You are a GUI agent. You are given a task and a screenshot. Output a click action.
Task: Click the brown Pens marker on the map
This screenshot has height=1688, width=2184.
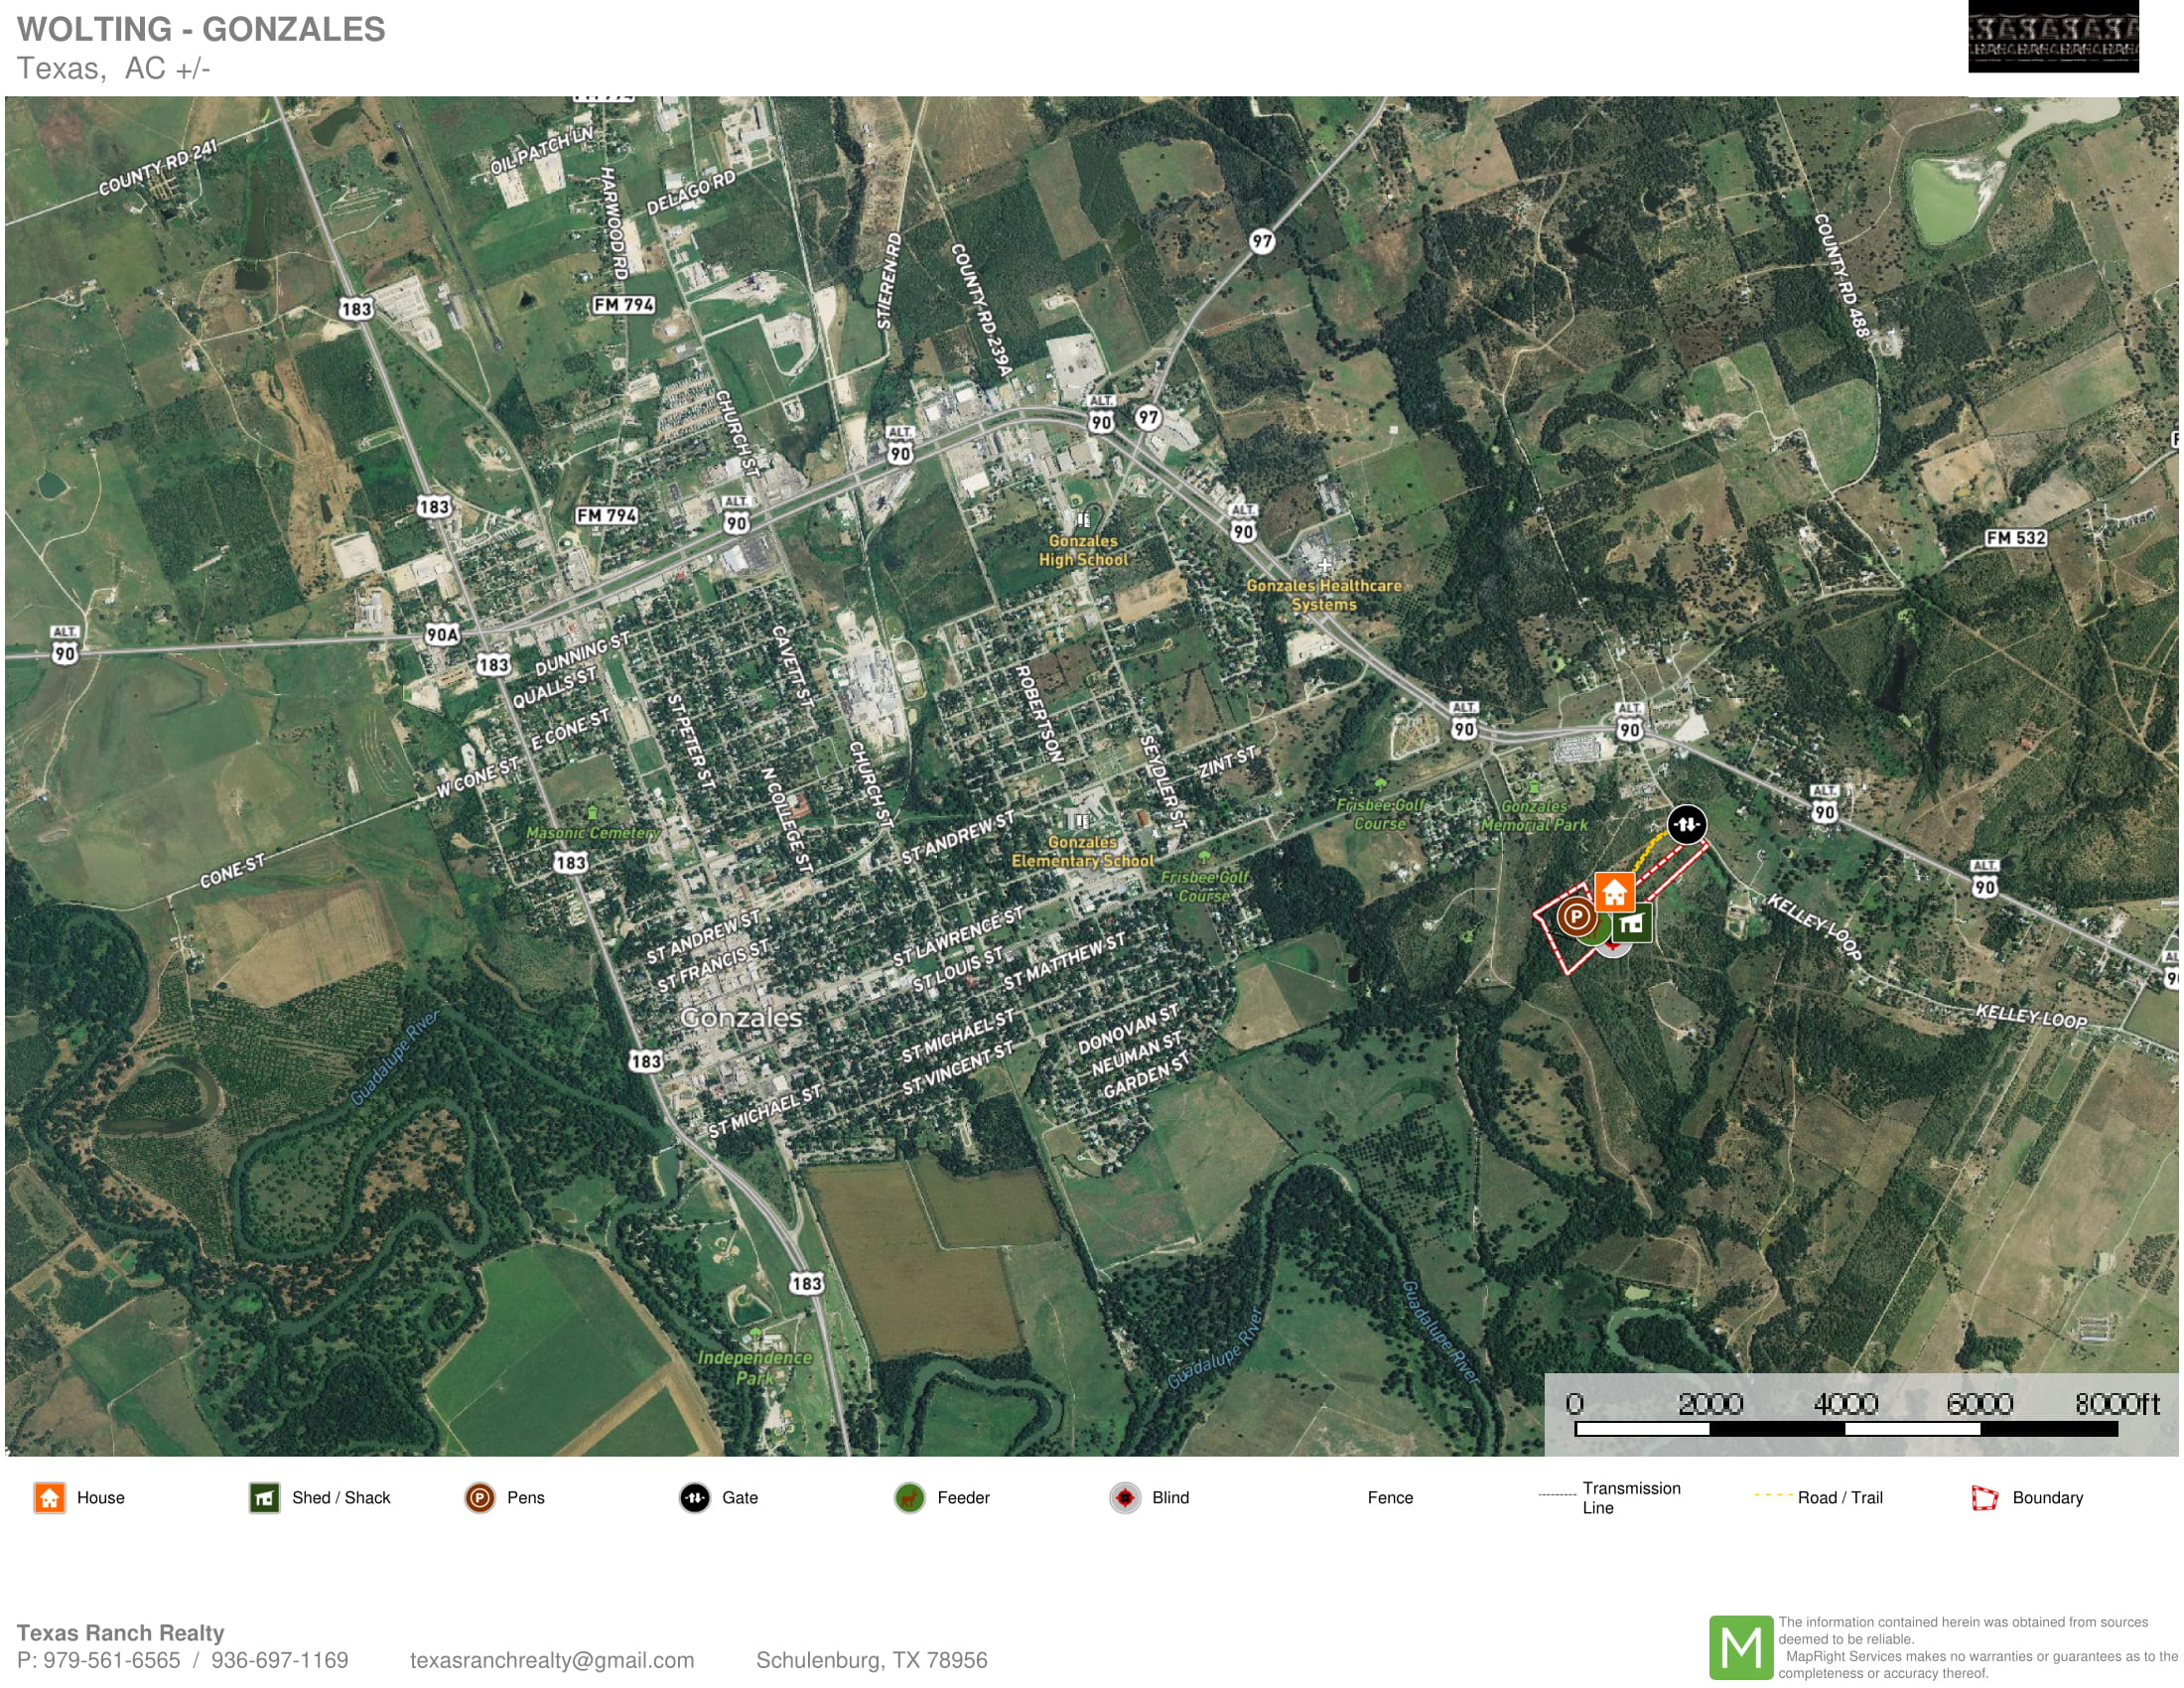click(1575, 916)
